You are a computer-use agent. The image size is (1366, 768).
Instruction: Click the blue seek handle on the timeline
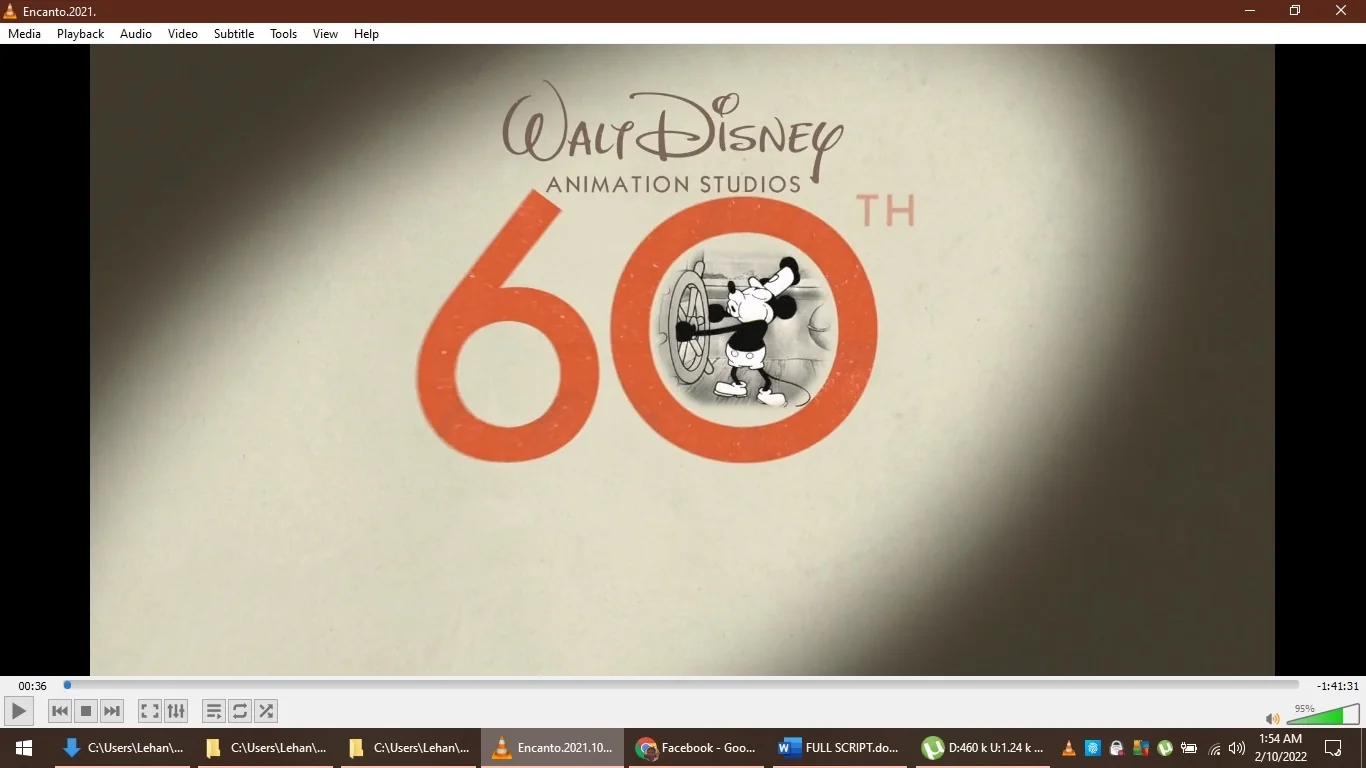[67, 685]
